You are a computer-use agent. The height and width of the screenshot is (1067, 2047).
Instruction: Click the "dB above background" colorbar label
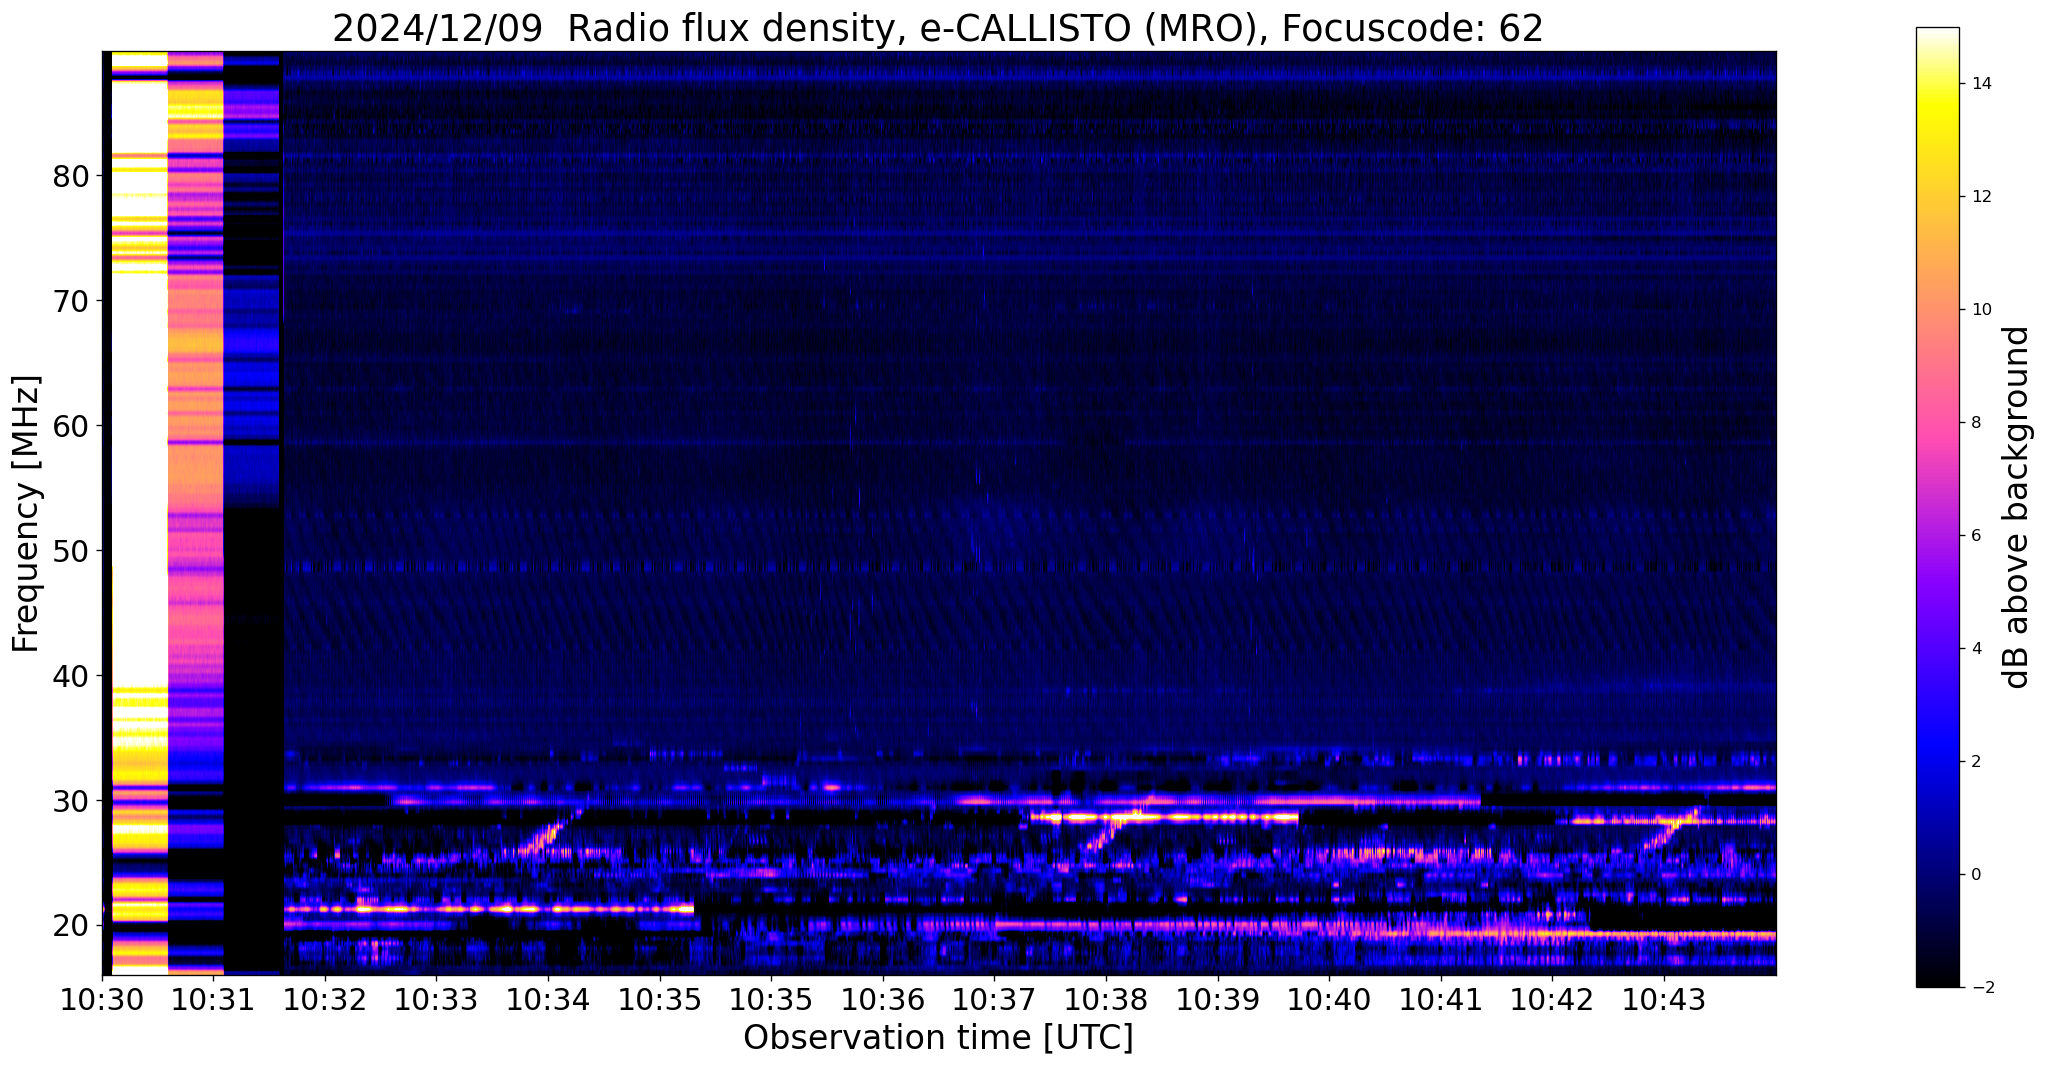pos(2018,507)
